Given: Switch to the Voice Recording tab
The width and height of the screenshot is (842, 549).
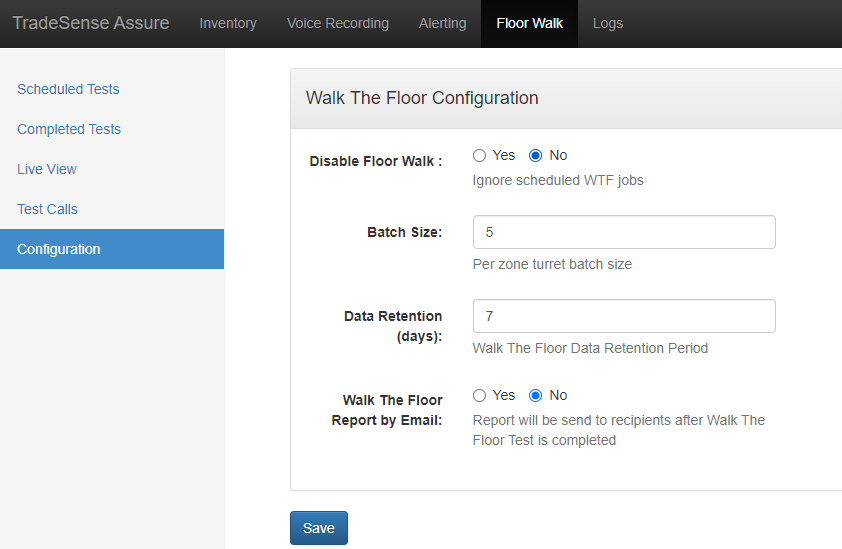Looking at the screenshot, I should (x=338, y=23).
